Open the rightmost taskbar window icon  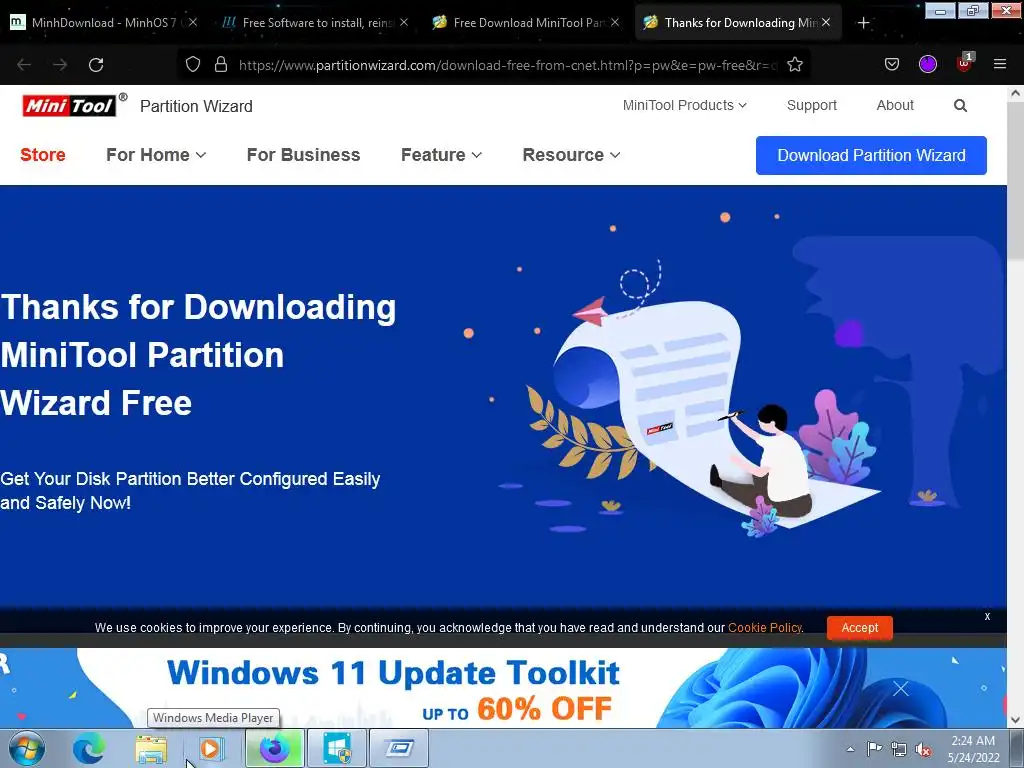click(x=399, y=748)
